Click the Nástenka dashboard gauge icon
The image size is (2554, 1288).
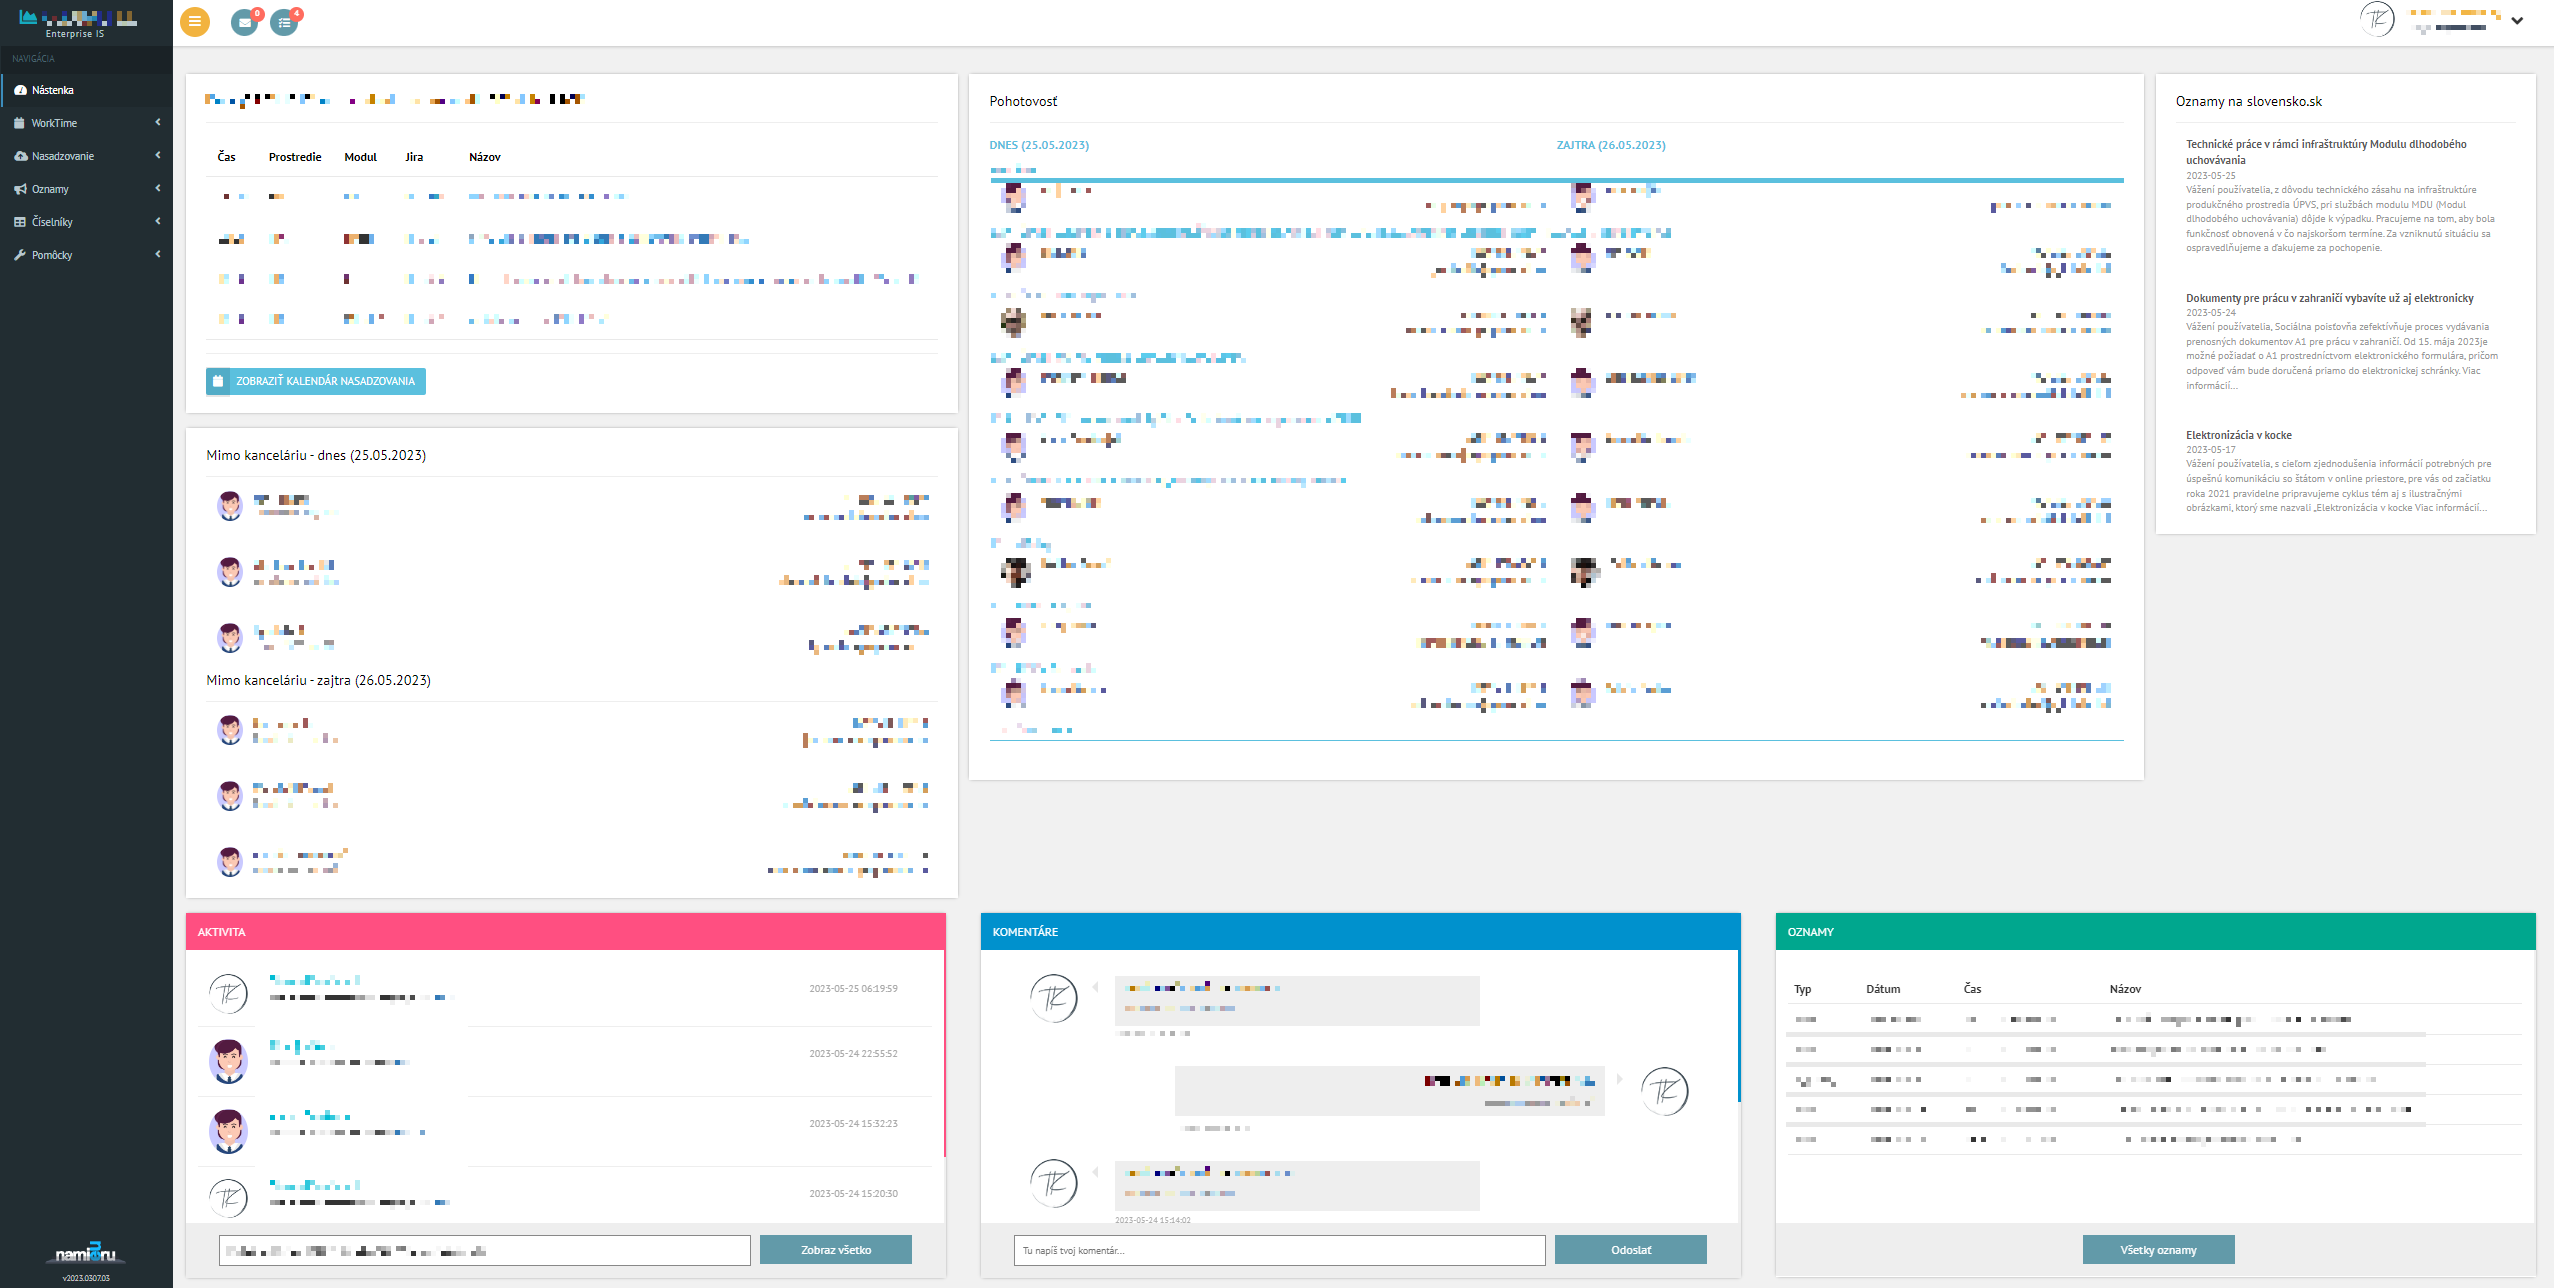click(20, 90)
